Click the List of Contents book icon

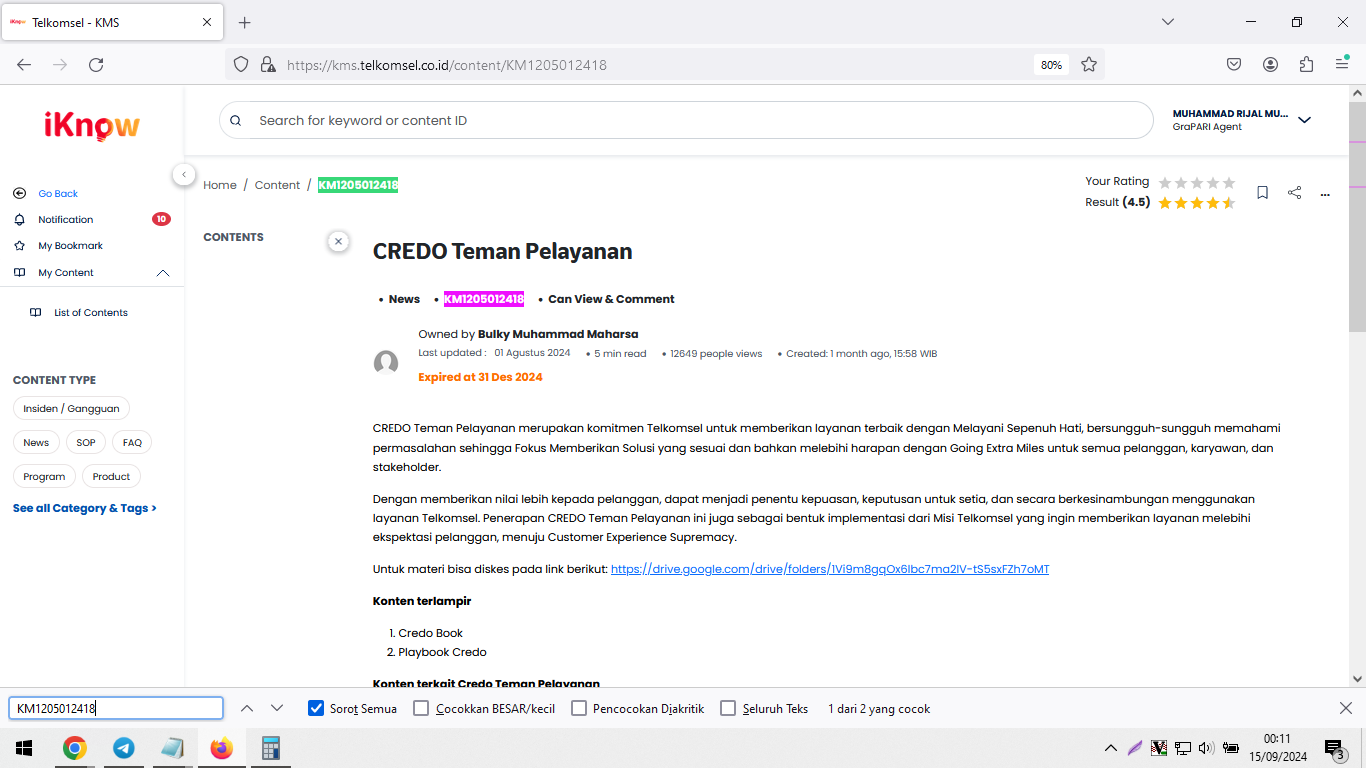36,313
